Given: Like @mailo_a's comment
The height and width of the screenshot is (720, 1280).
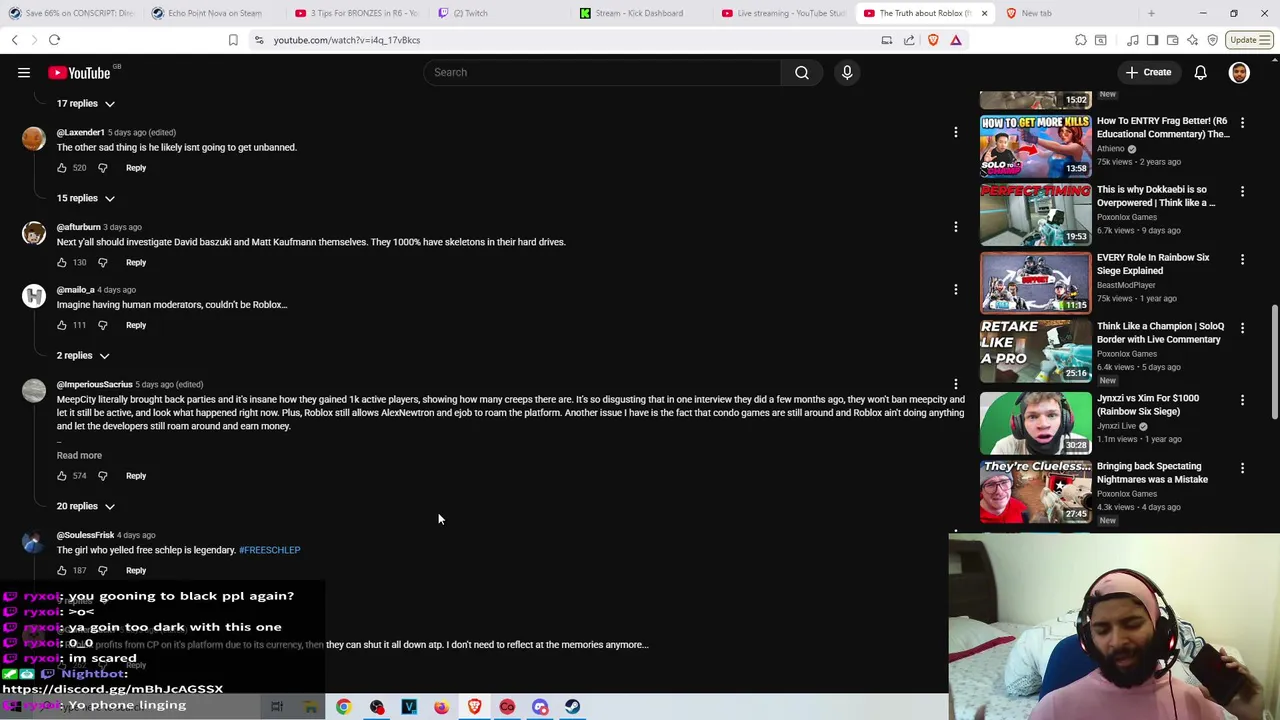Looking at the screenshot, I should (62, 325).
